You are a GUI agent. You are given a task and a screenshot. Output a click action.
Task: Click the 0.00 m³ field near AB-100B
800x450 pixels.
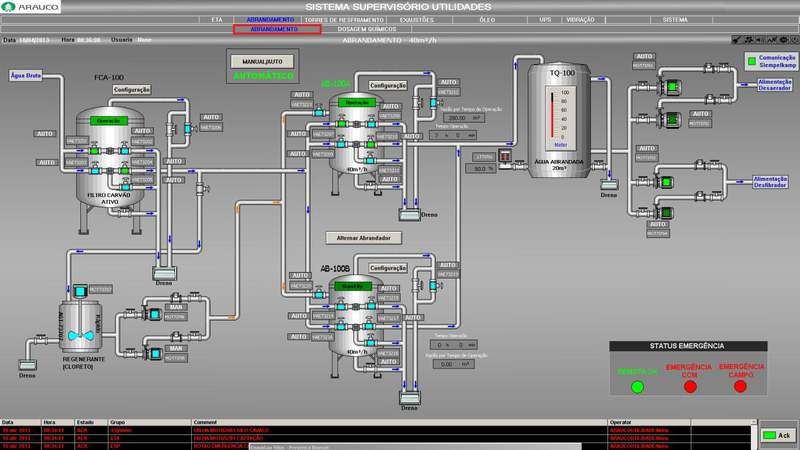(x=454, y=364)
